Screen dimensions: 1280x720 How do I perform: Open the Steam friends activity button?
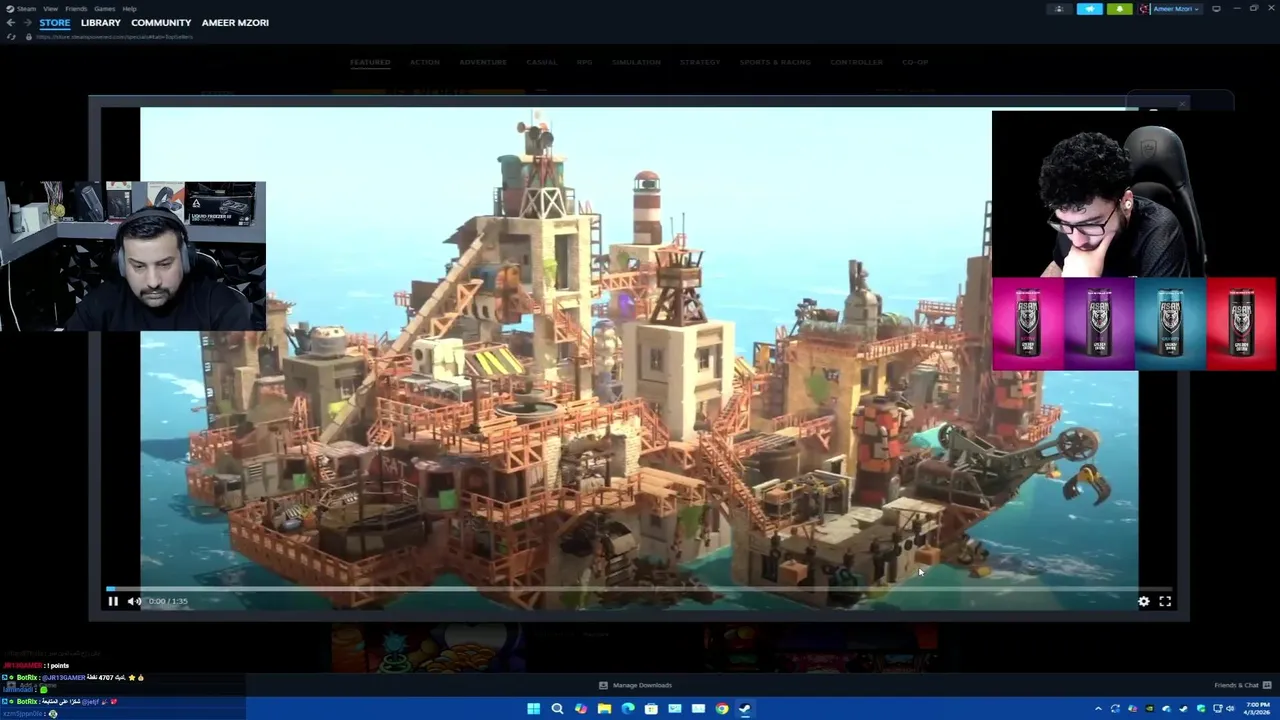[1059, 9]
